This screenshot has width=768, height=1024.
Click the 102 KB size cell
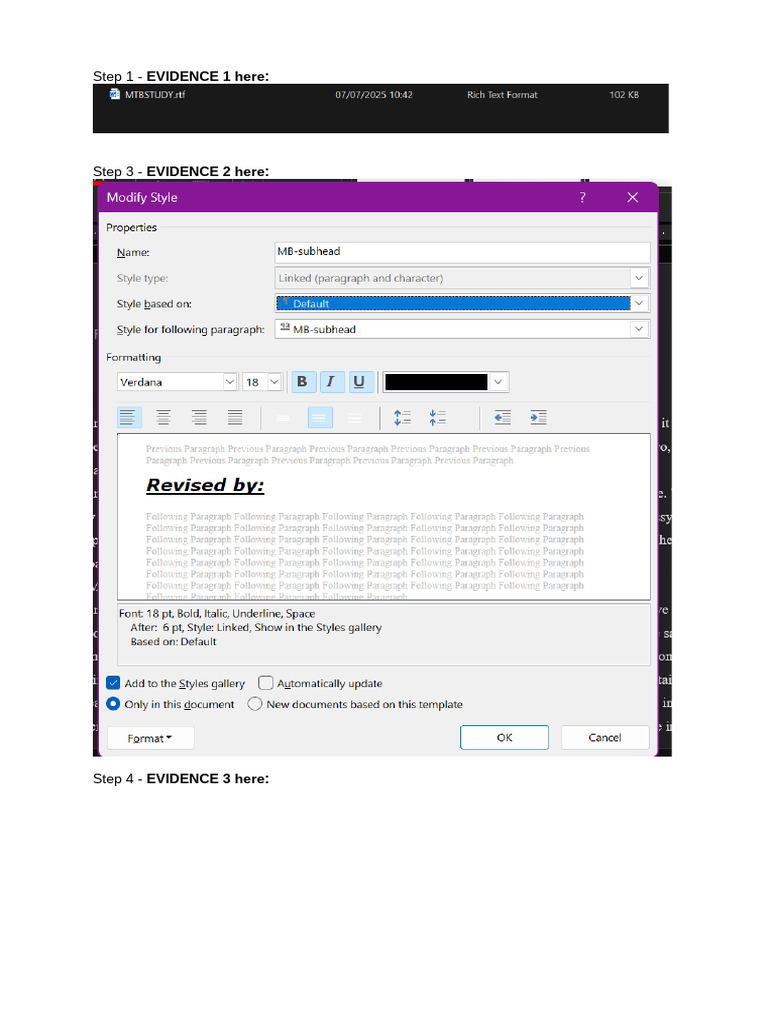tap(624, 95)
